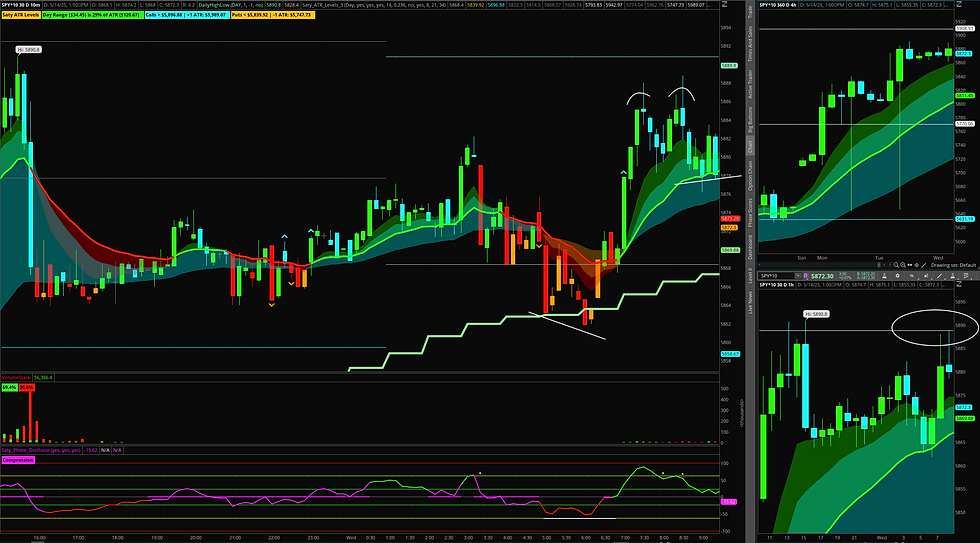The height and width of the screenshot is (543, 980).
Task: Open the Trade side tab
Action: (750, 11)
